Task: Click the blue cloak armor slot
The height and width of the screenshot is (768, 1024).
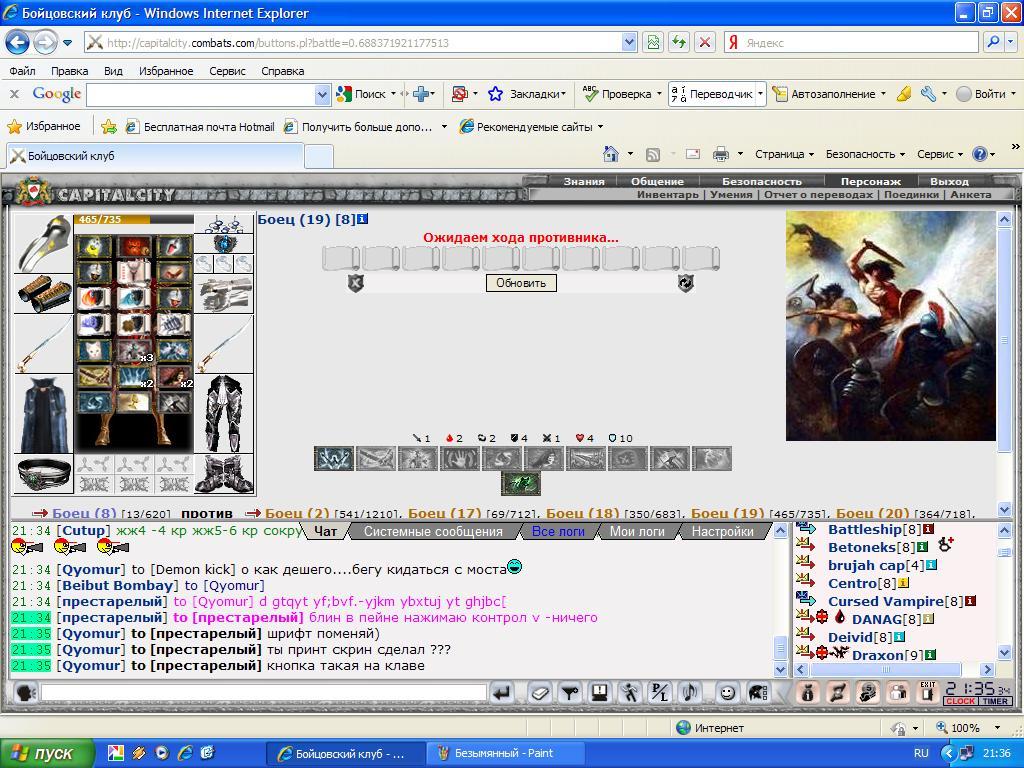Action: click(x=43, y=414)
